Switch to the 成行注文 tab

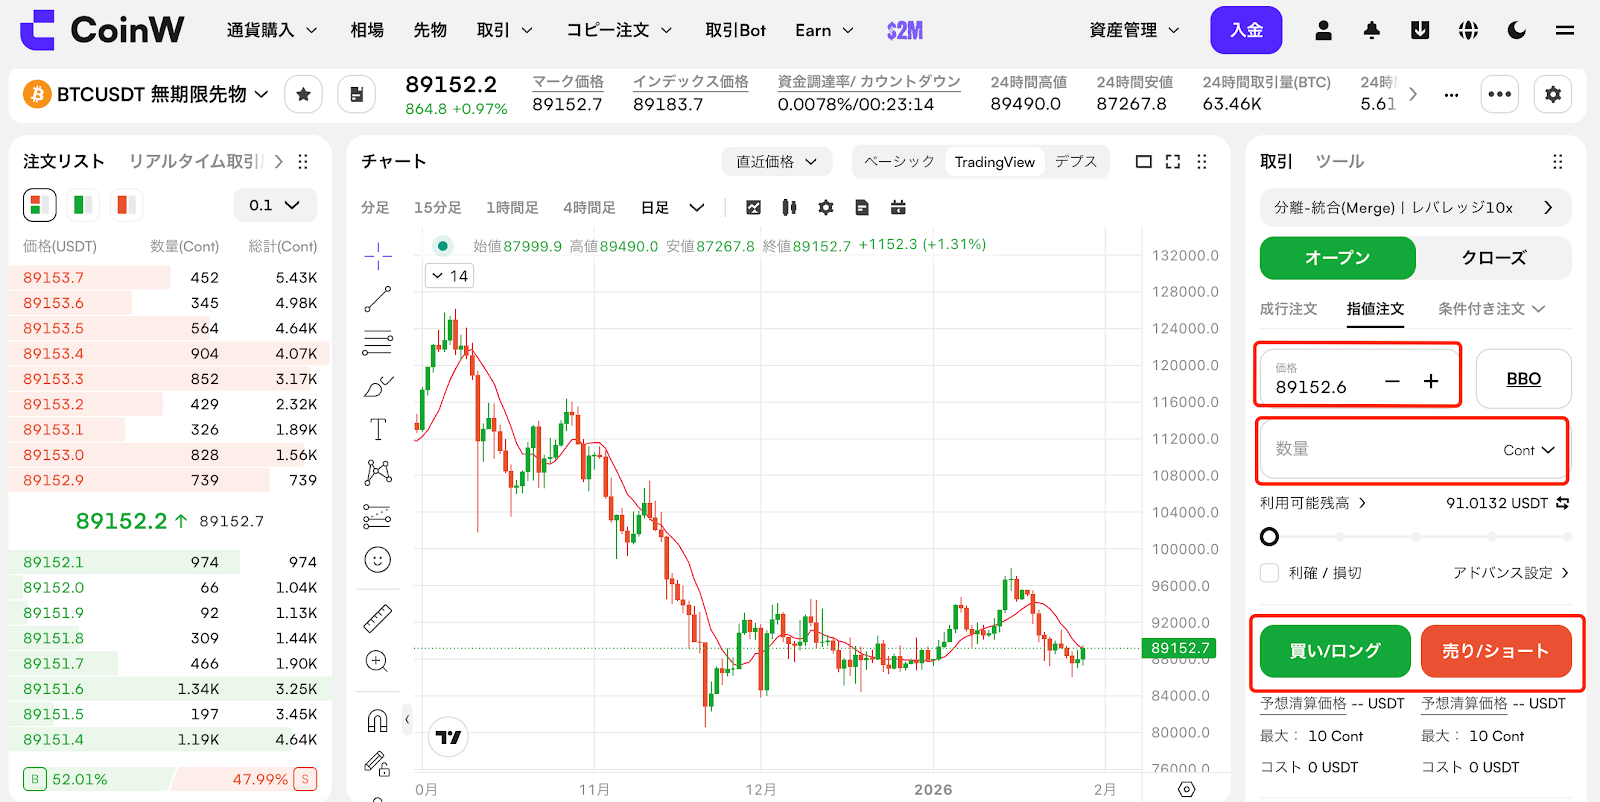pyautogui.click(x=1288, y=309)
